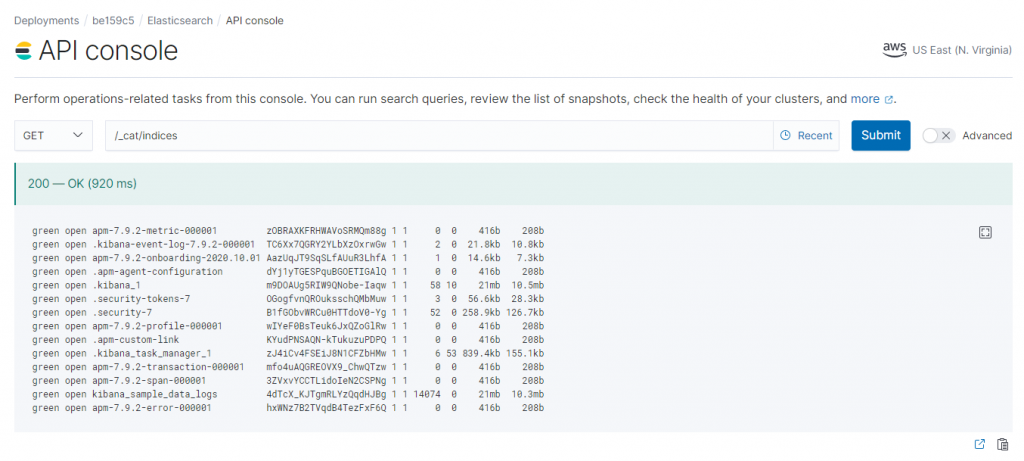Screen dimensions: 1024x461
Task: Click UUID 4dTcX_KJTgmRLYzQqdHJBg
Action: (327, 394)
